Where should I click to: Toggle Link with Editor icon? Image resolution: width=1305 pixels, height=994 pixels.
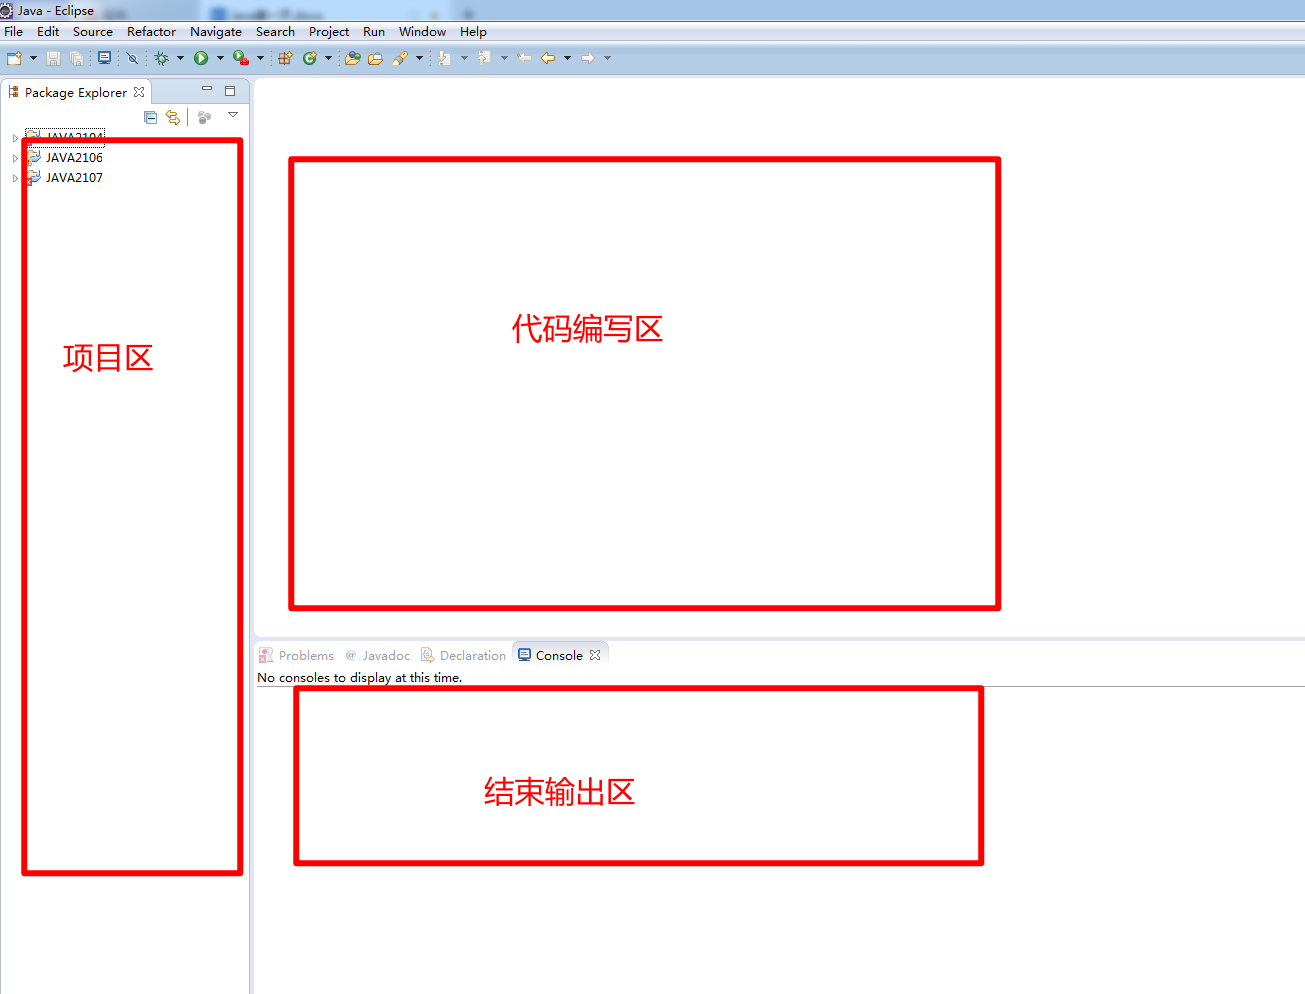point(173,117)
